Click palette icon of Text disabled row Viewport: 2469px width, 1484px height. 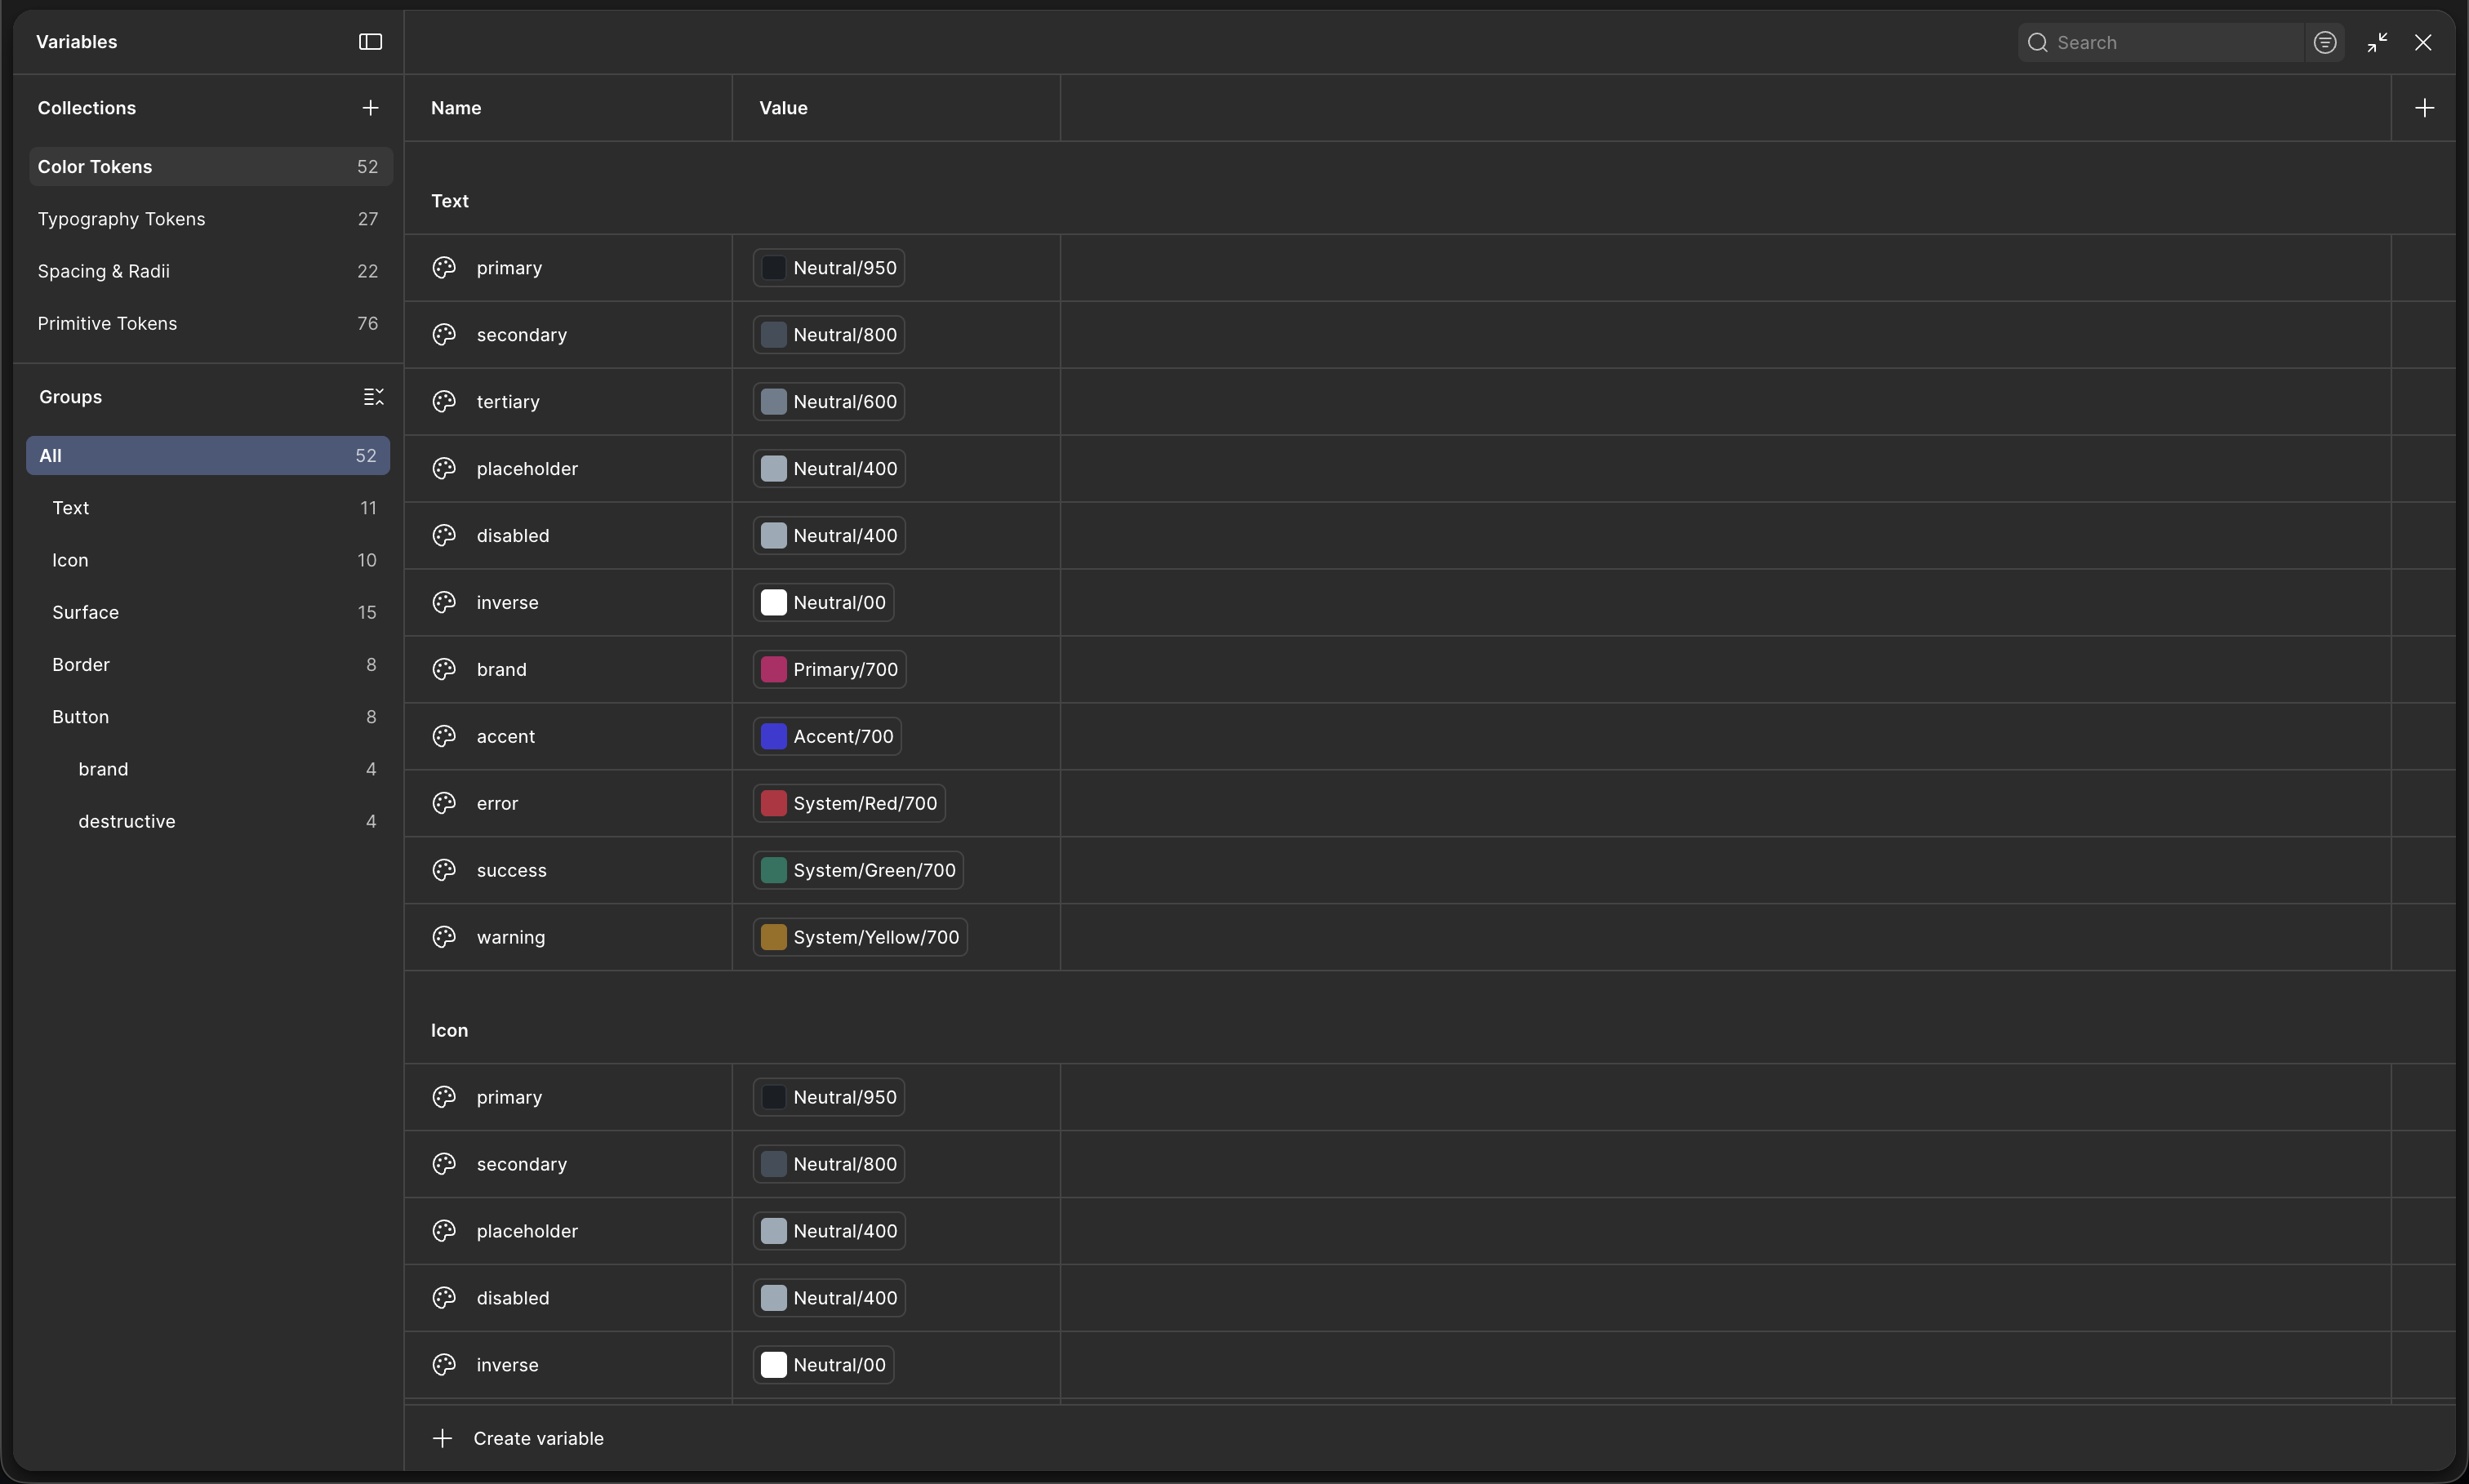pyautogui.click(x=444, y=536)
